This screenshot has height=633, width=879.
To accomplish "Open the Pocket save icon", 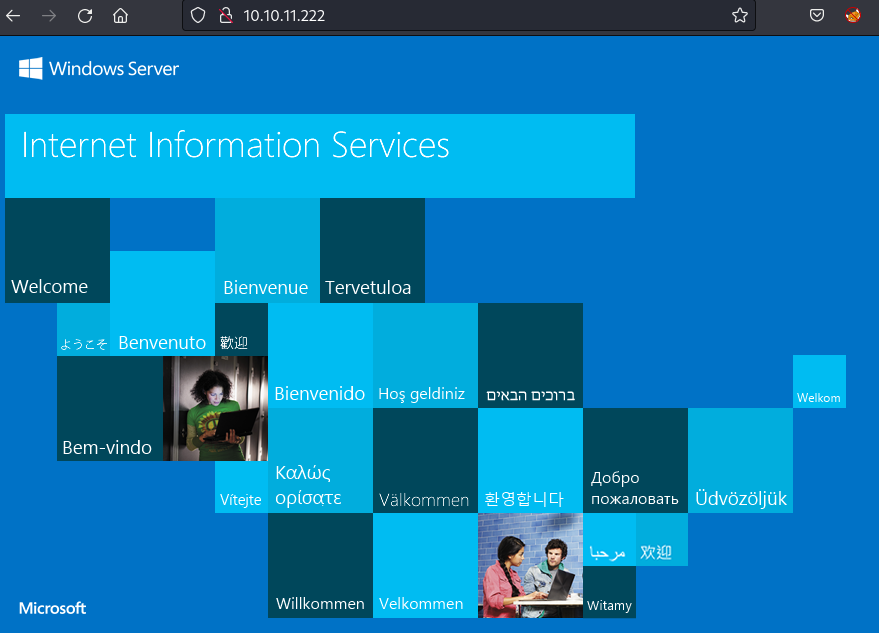I will (817, 16).
